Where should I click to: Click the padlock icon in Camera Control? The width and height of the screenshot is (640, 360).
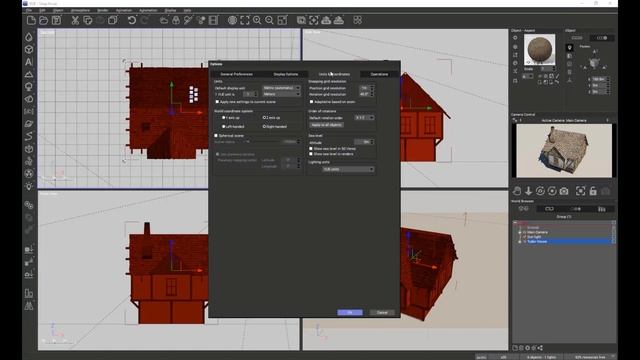tap(593, 191)
